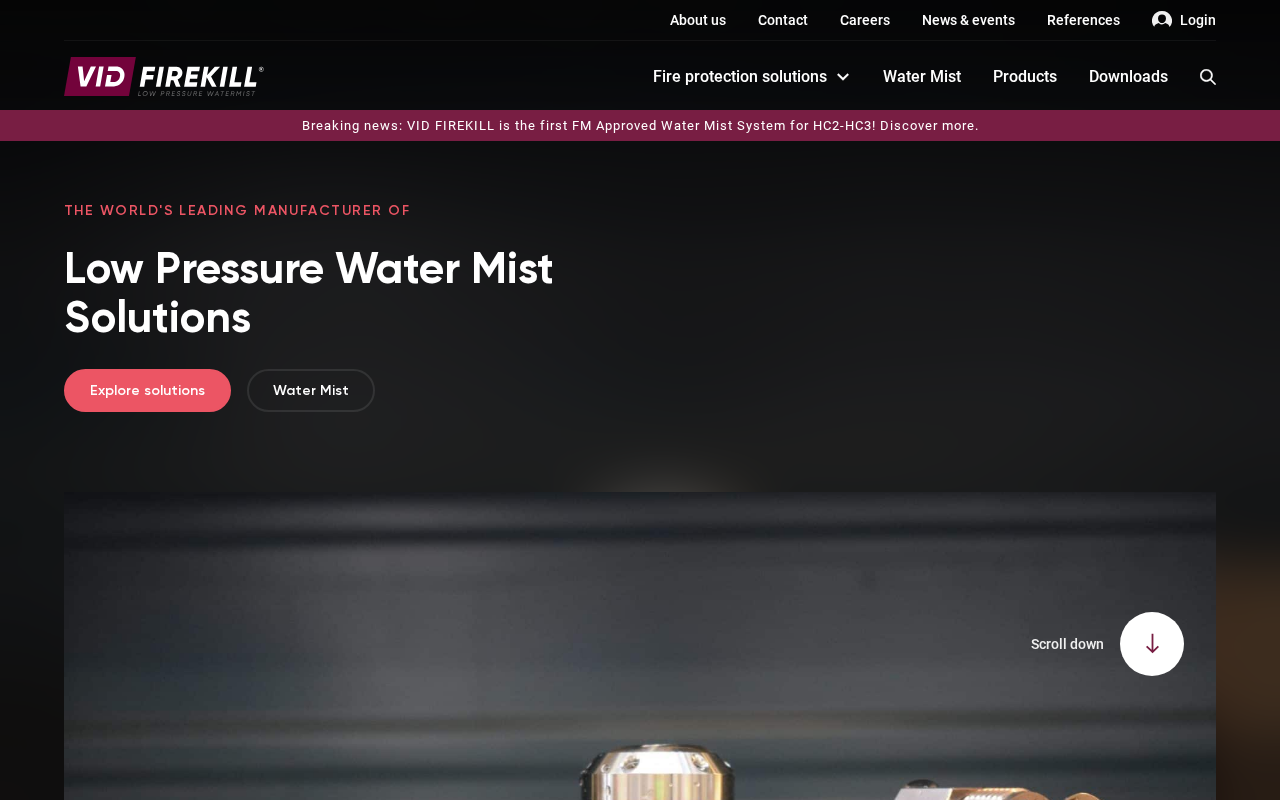1280x800 pixels.
Task: Open the Fire protection solutions menu
Action: point(740,77)
